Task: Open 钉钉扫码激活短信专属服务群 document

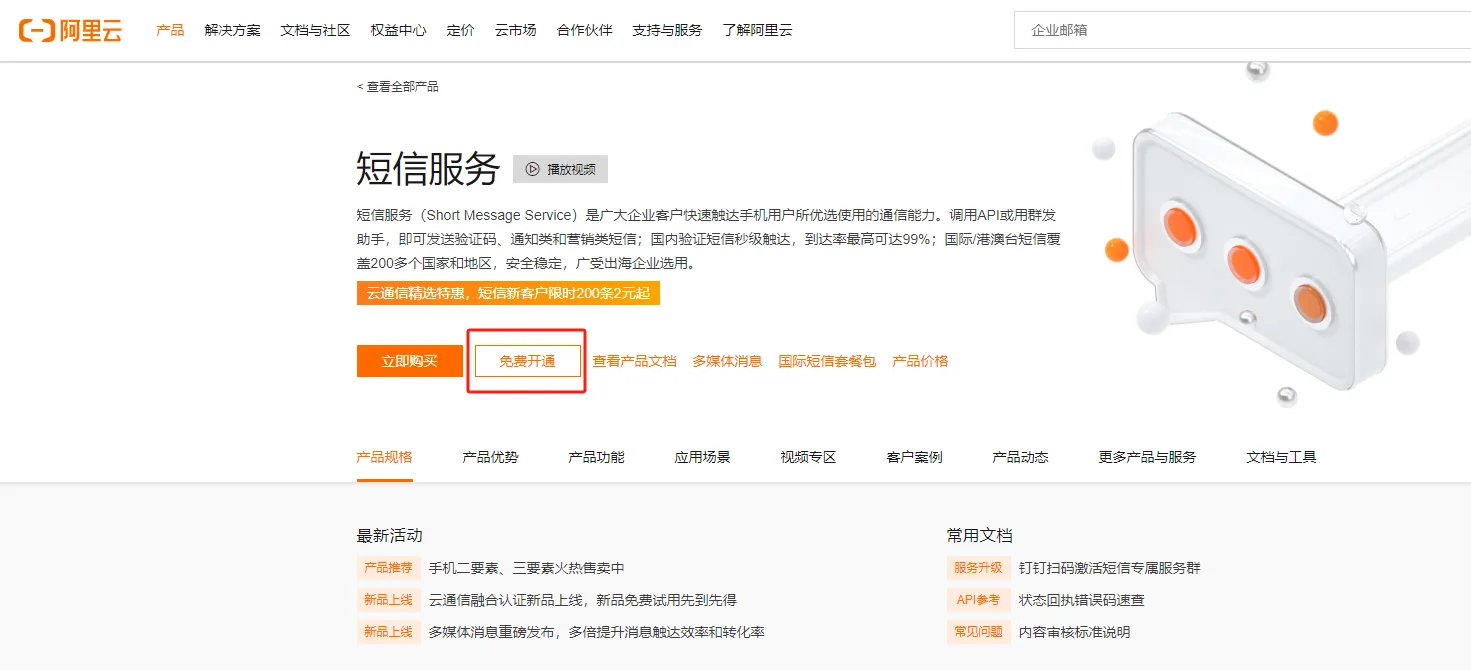Action: [x=1109, y=568]
